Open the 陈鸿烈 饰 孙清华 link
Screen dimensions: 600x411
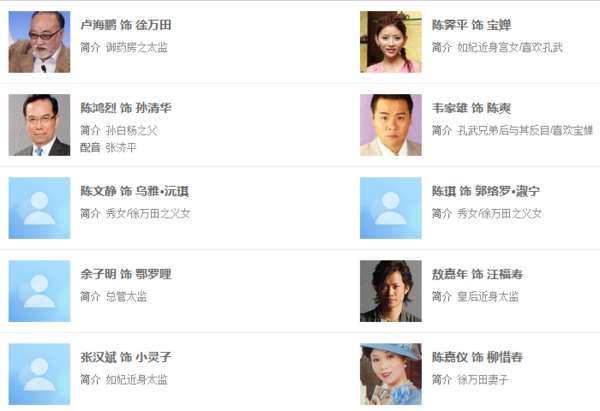tap(126, 108)
